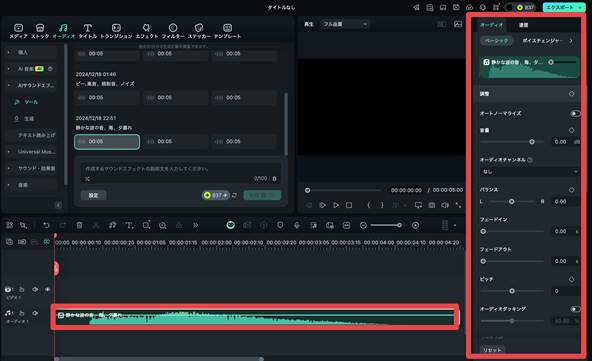Select the highlighted 00:05 generated sound clip
Viewport: 592px width, 361px height.
coord(107,142)
